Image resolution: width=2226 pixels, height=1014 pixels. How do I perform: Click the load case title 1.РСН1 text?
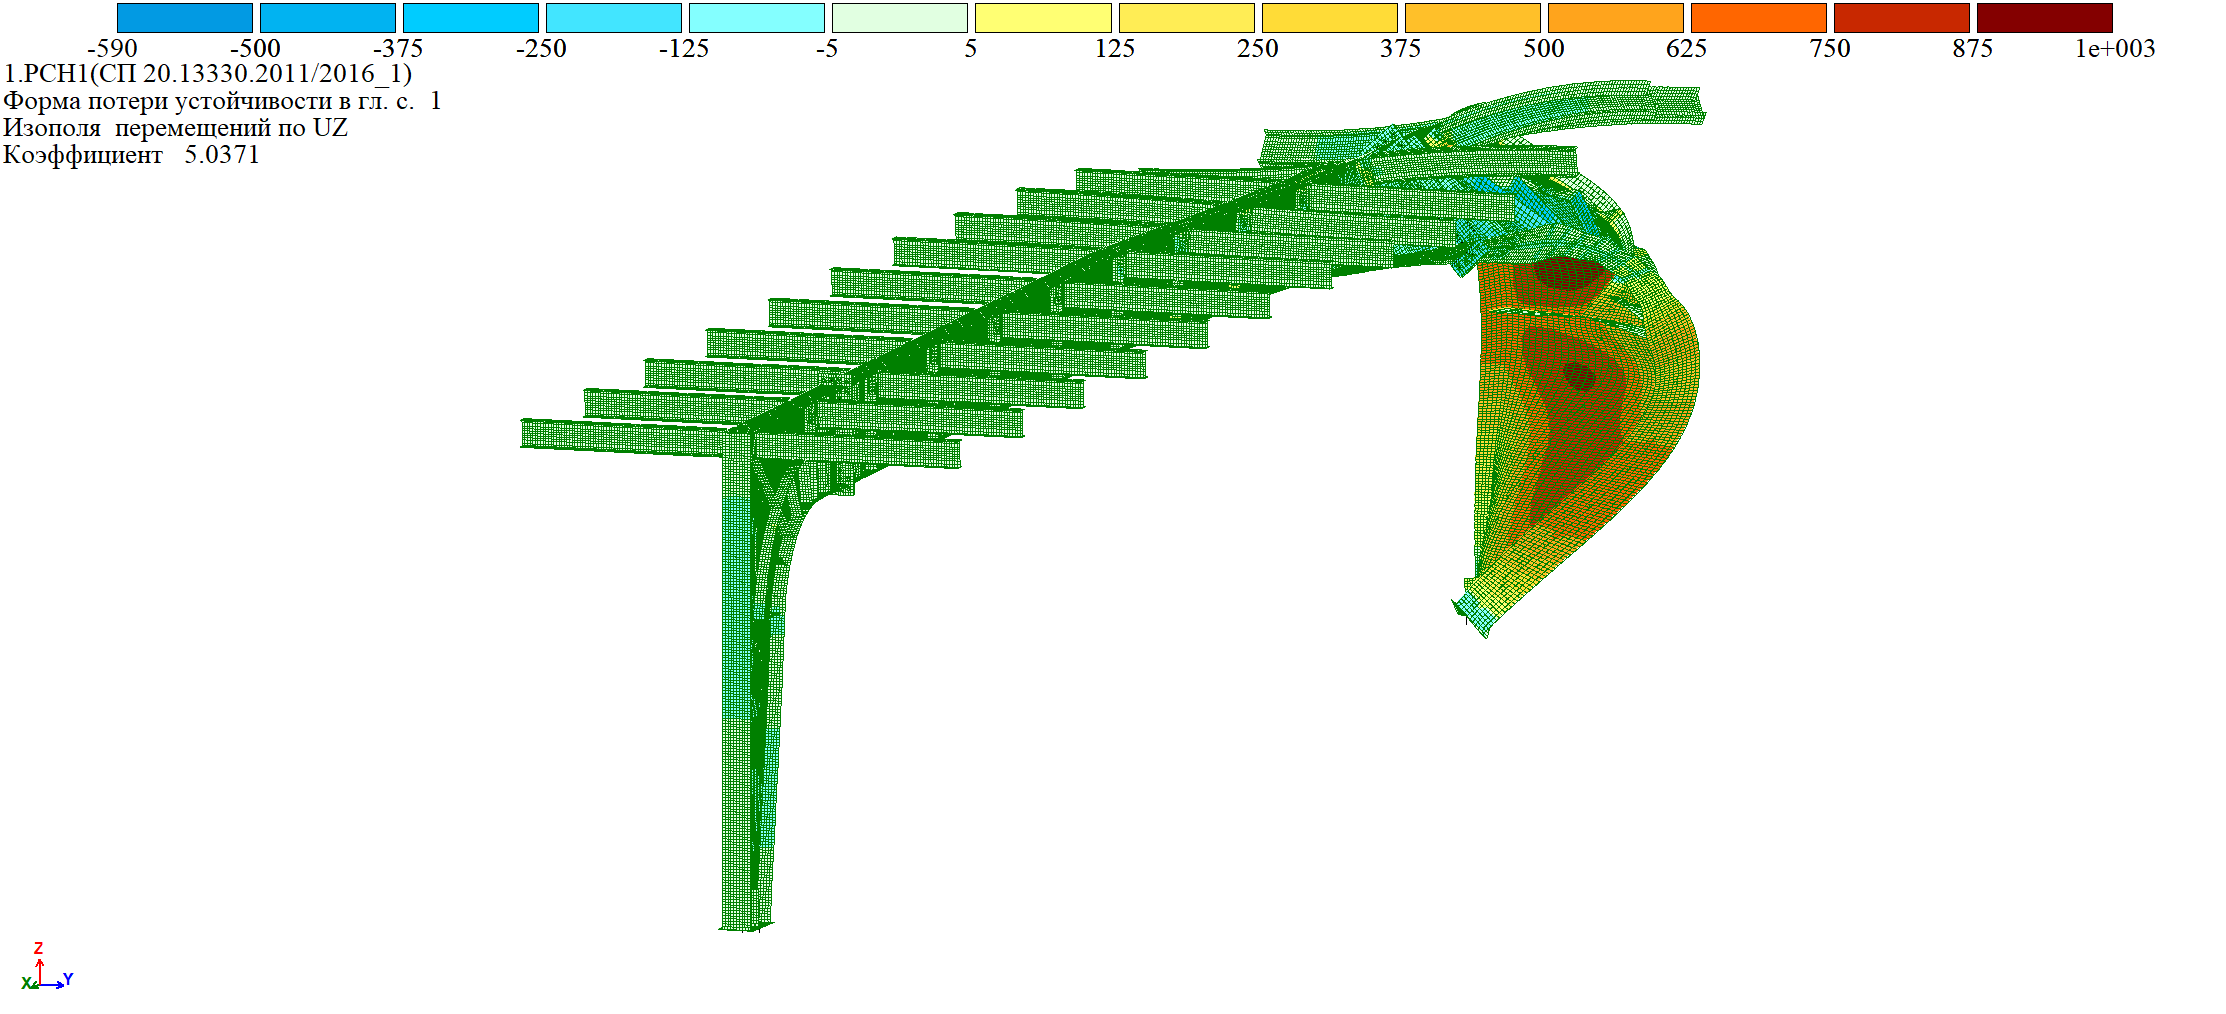pos(208,74)
